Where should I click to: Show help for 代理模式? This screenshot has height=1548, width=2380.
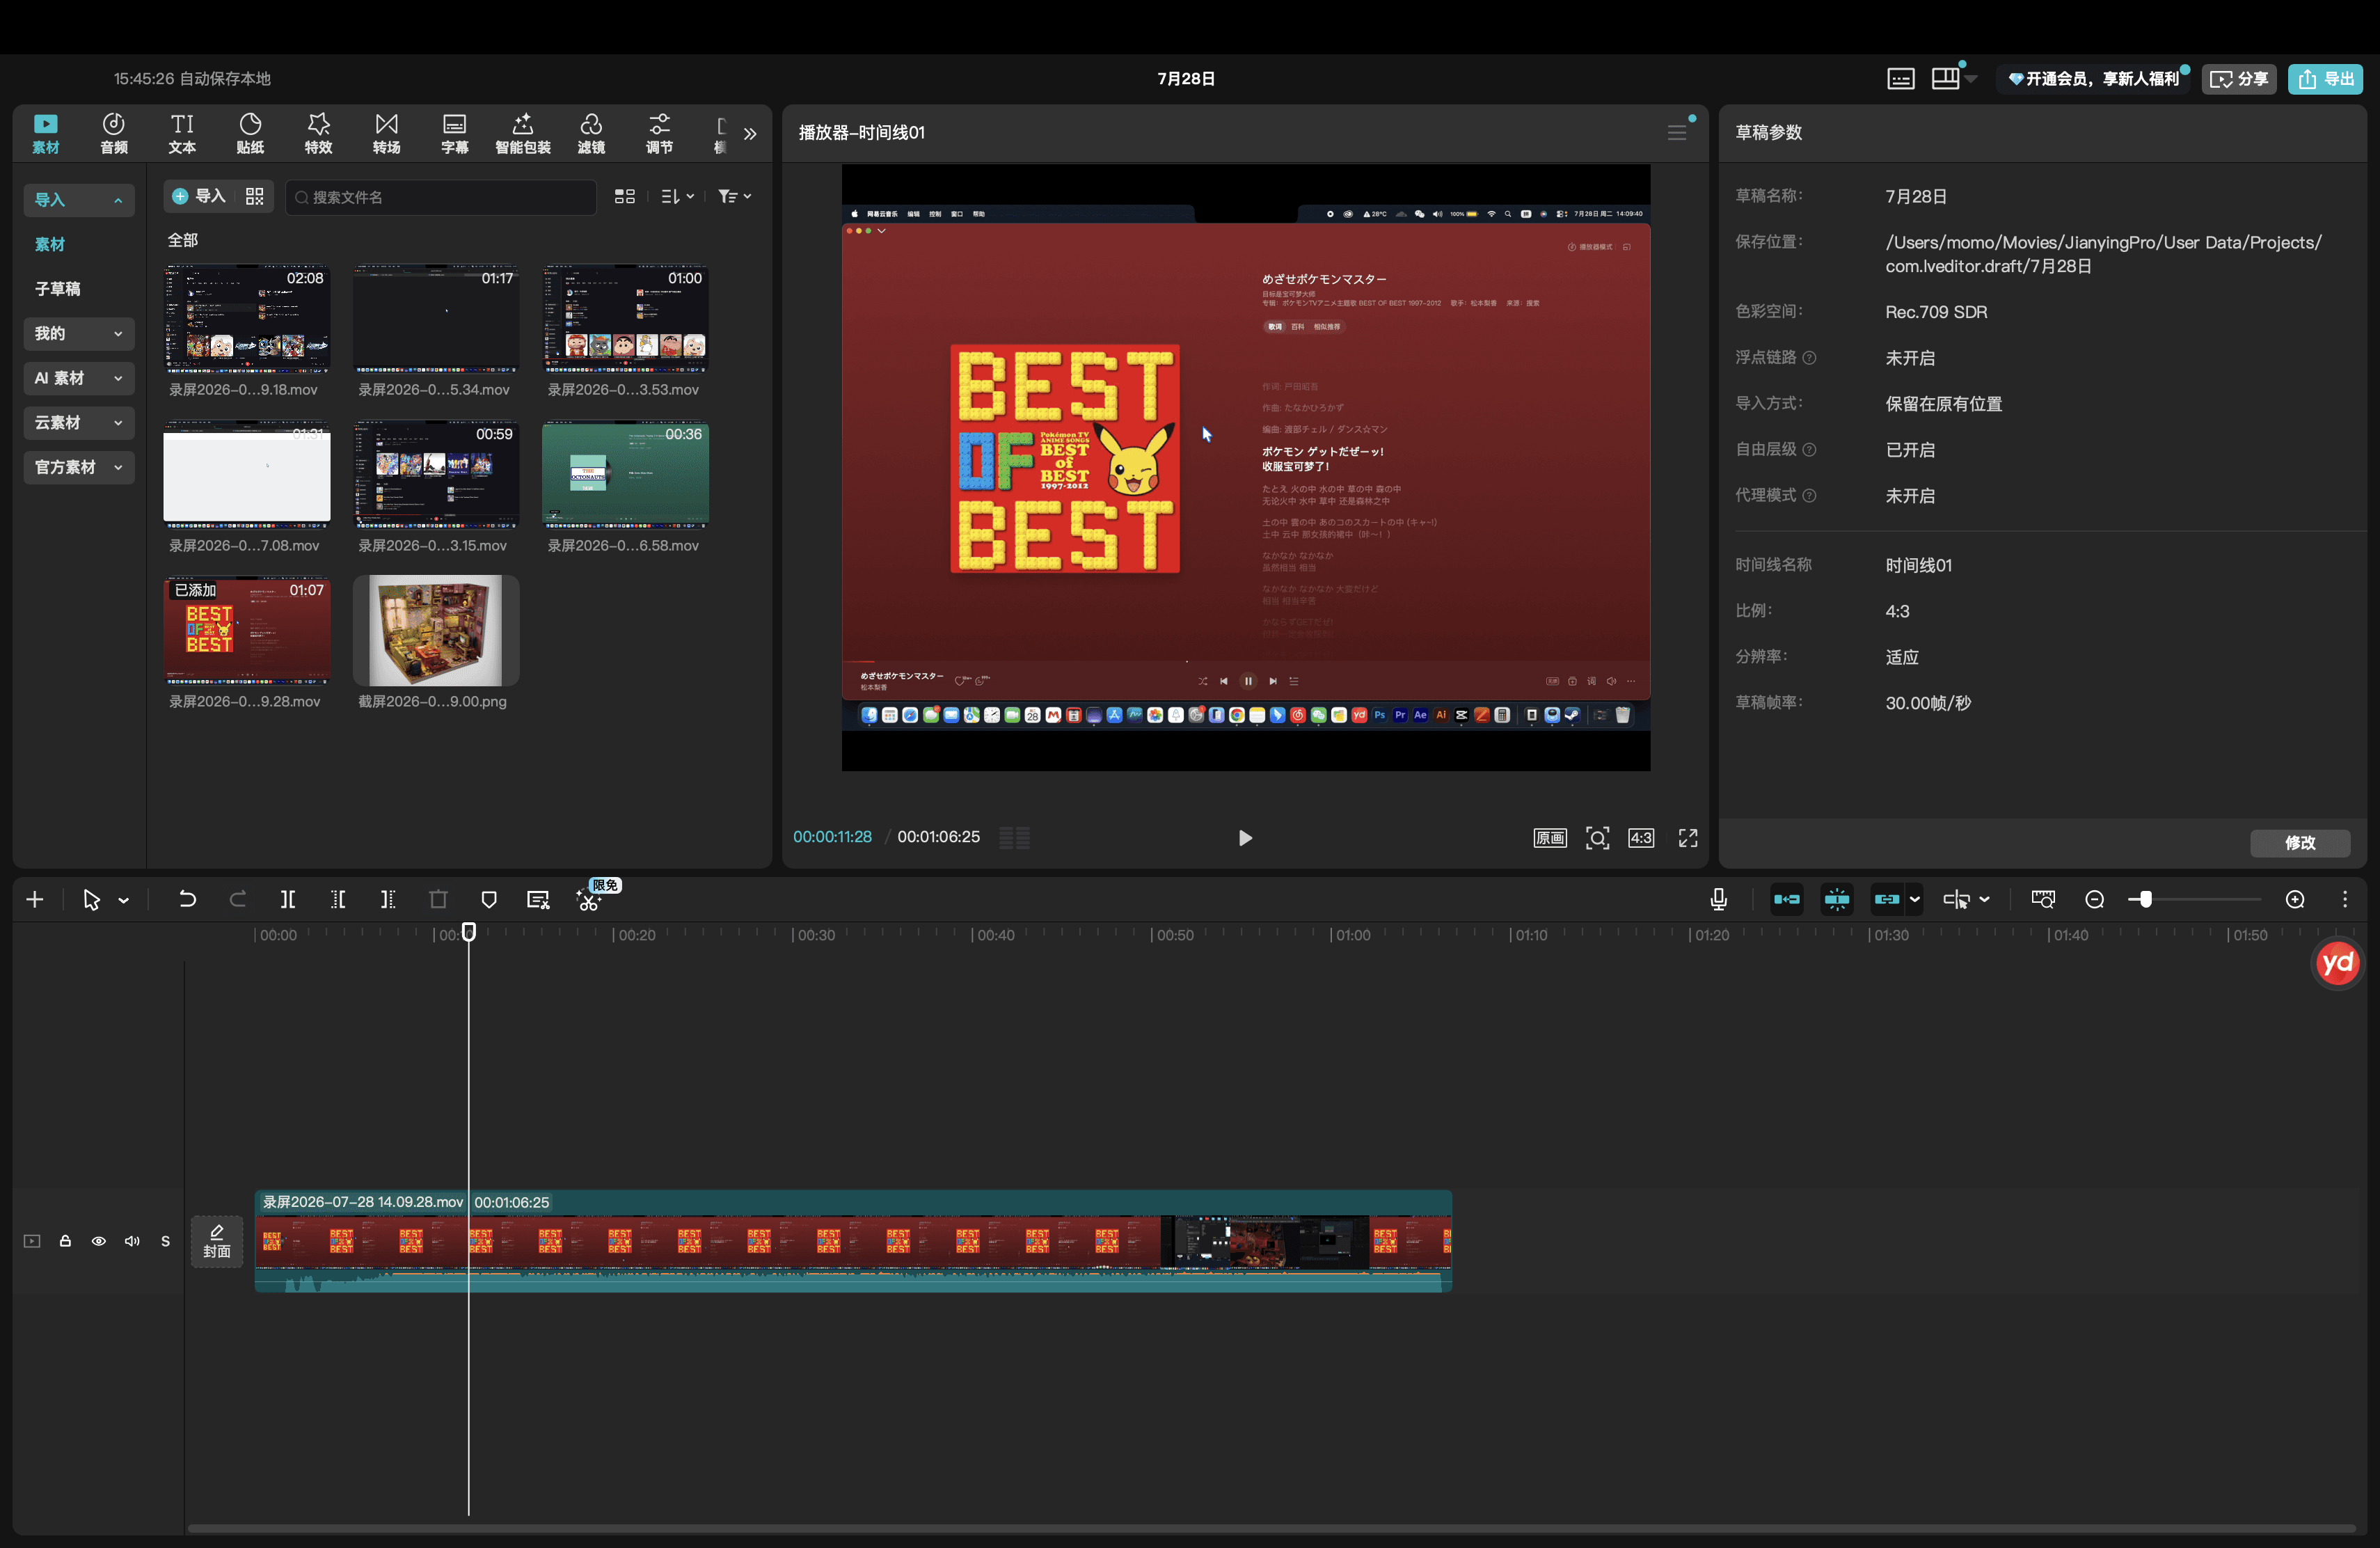click(1809, 496)
